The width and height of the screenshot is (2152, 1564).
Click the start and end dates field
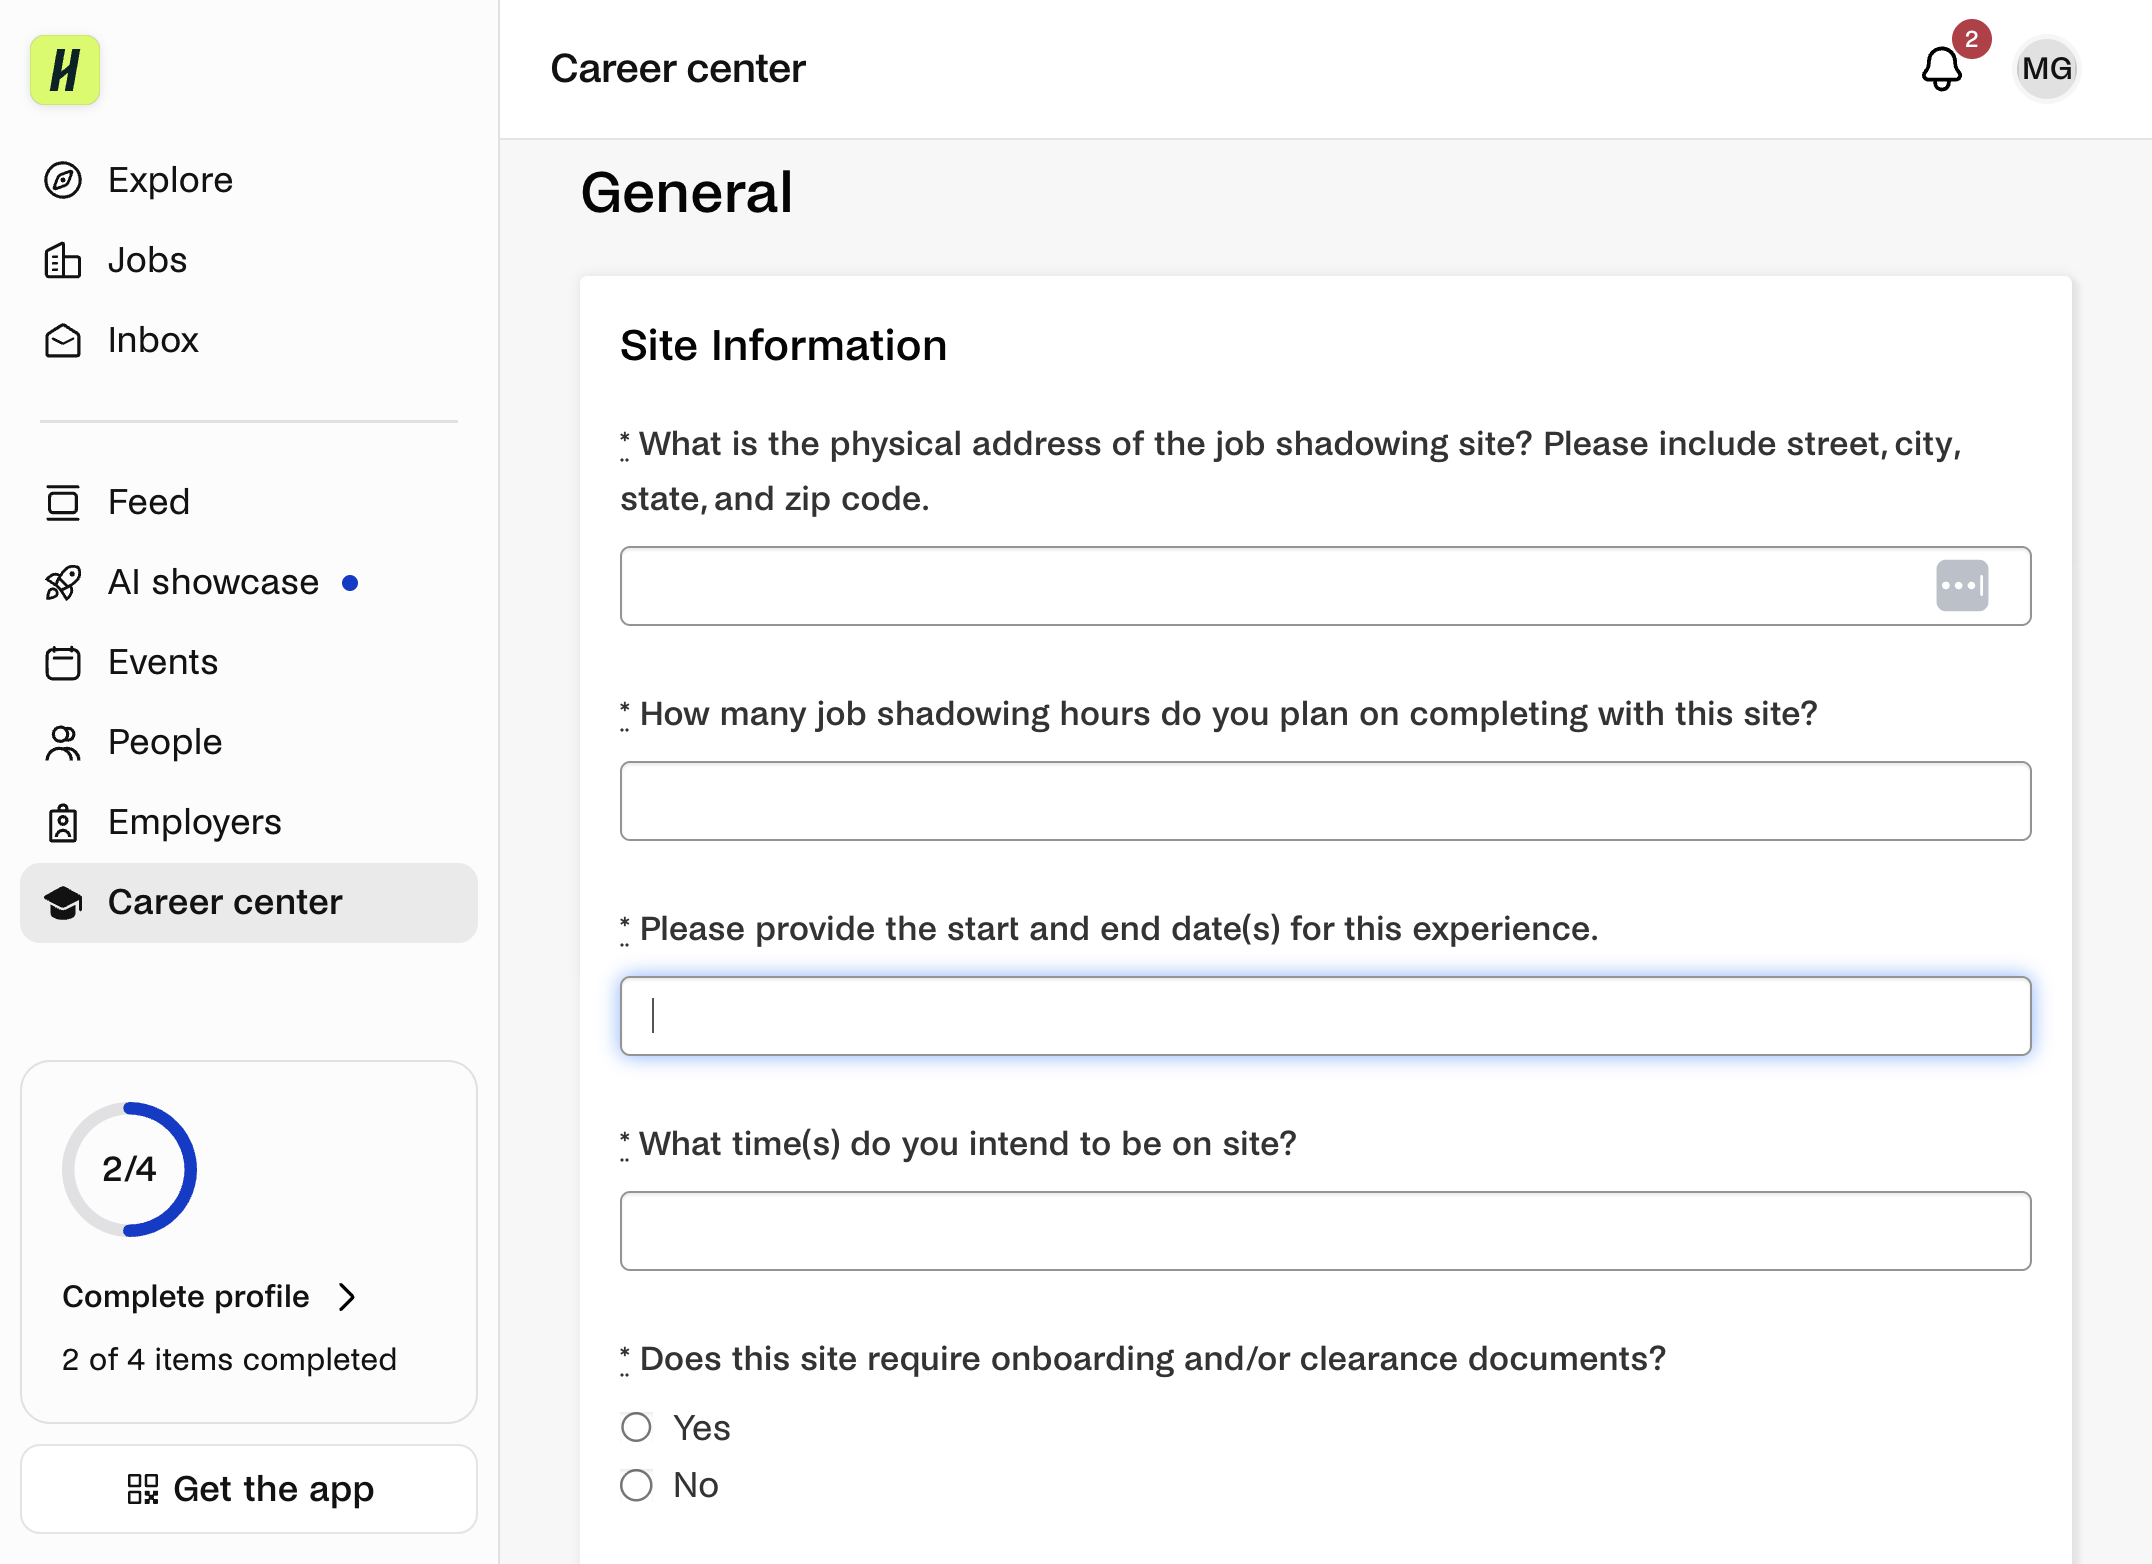[x=1325, y=1016]
